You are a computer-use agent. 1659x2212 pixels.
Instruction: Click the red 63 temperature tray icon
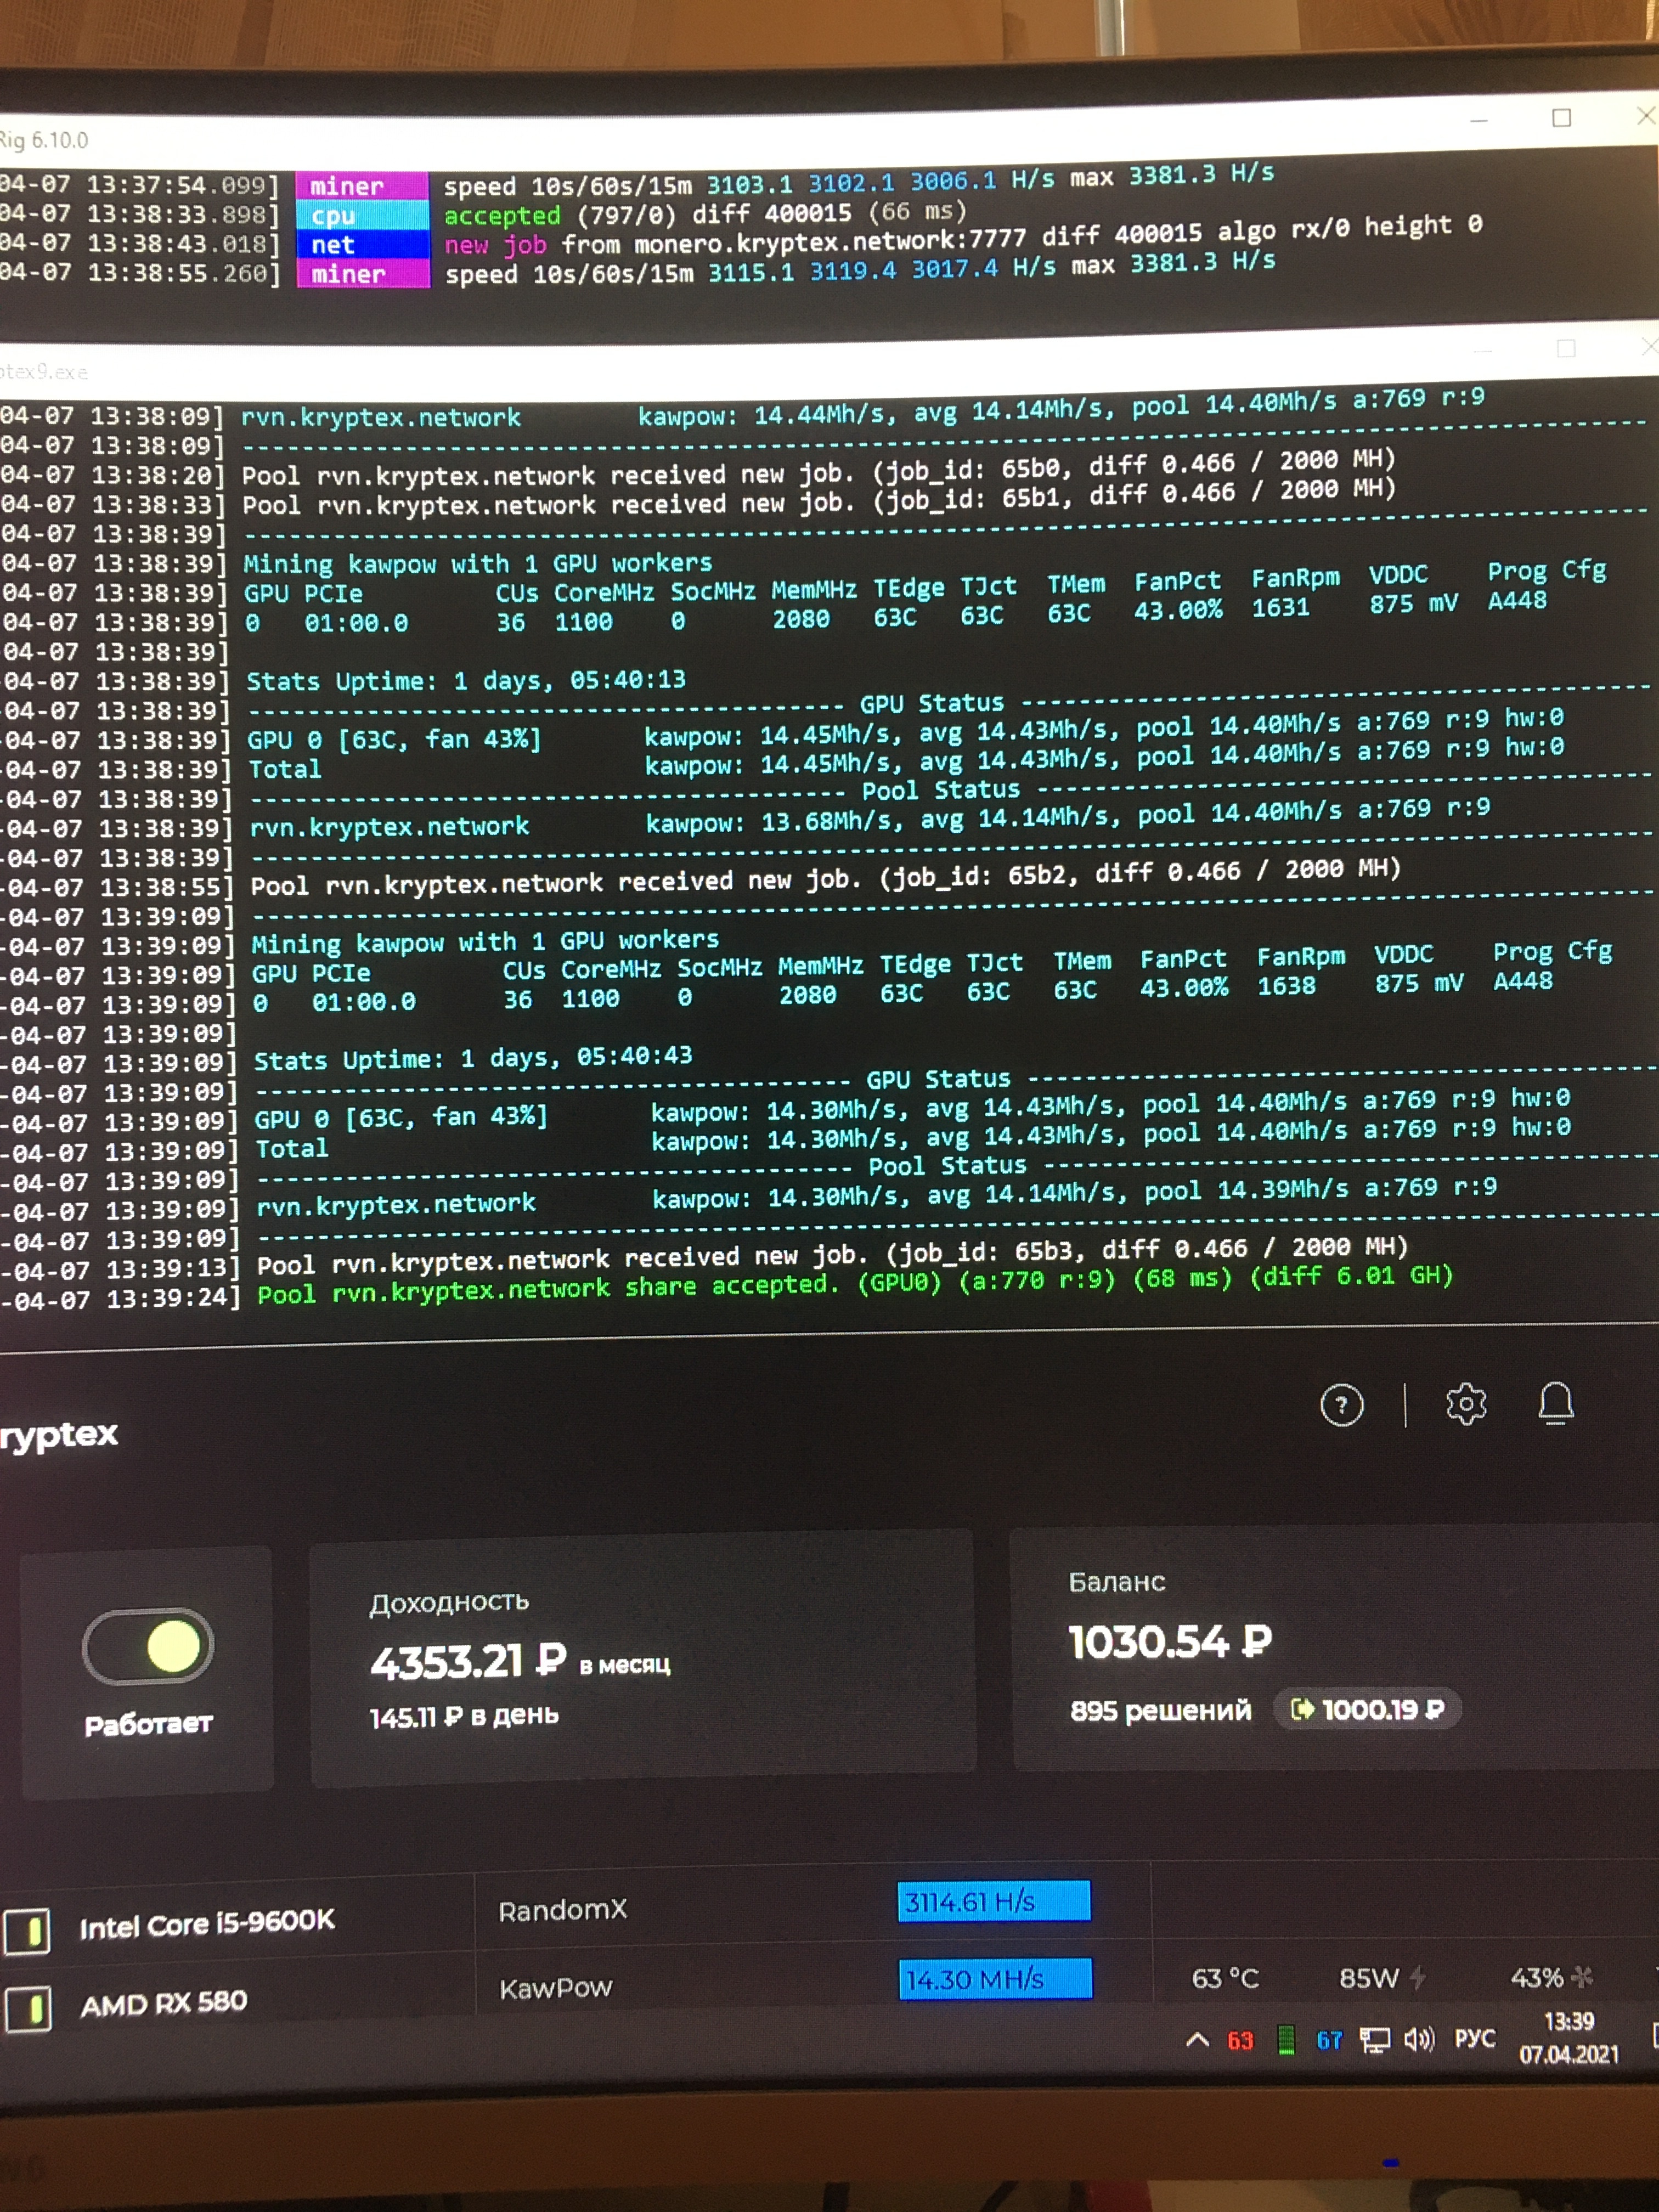pyautogui.click(x=1240, y=2041)
